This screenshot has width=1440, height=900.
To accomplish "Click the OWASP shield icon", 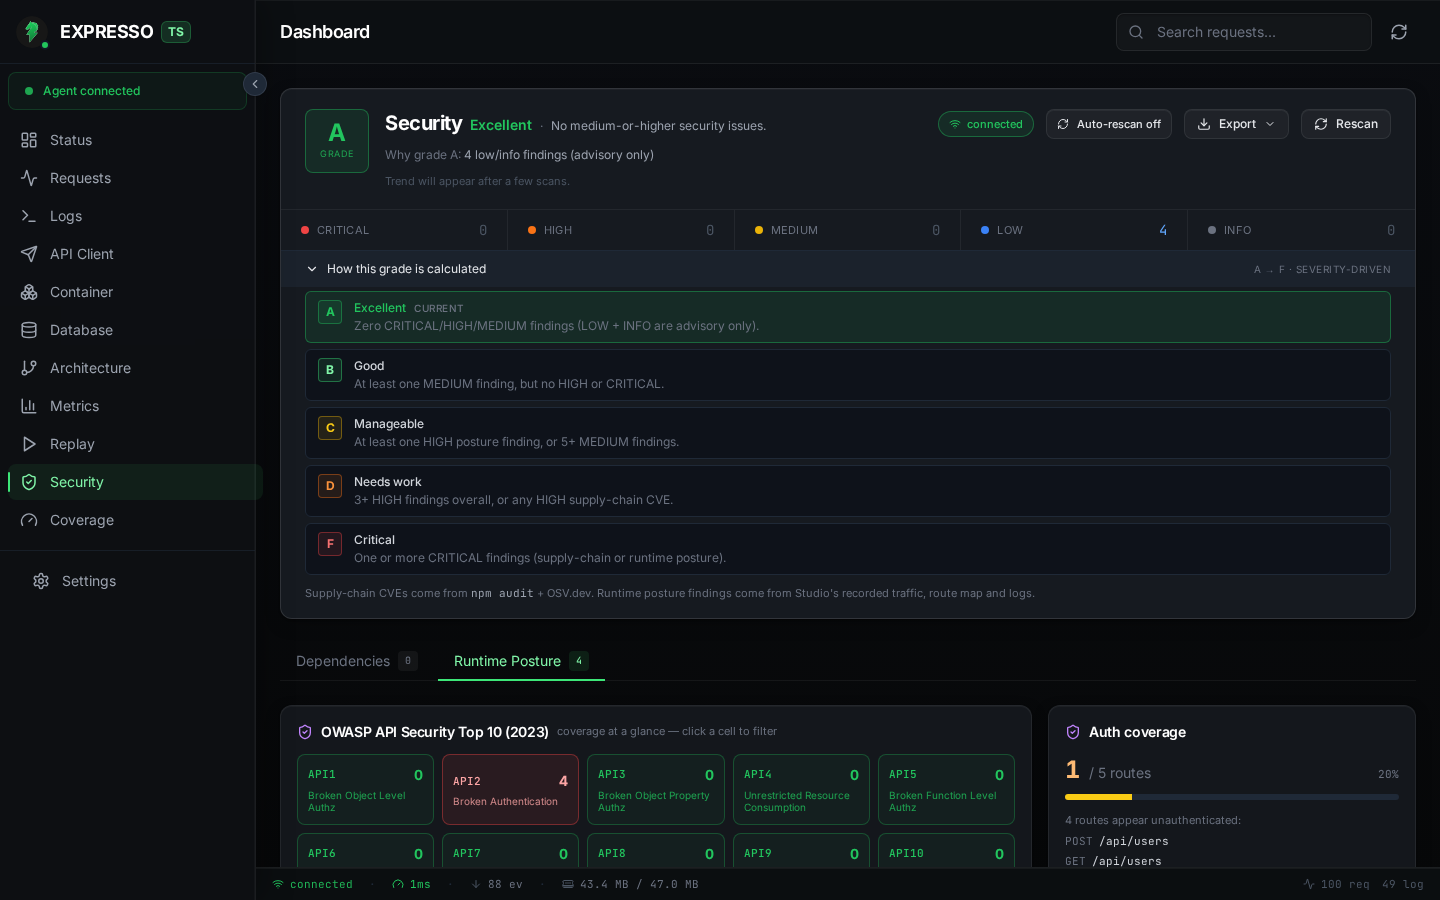I will (x=305, y=732).
